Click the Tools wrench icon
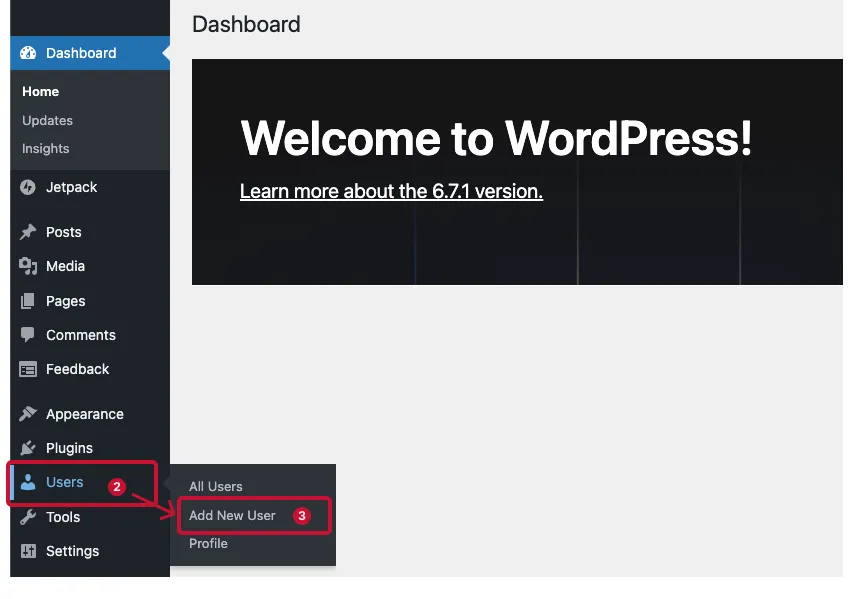851x599 pixels. [x=28, y=517]
